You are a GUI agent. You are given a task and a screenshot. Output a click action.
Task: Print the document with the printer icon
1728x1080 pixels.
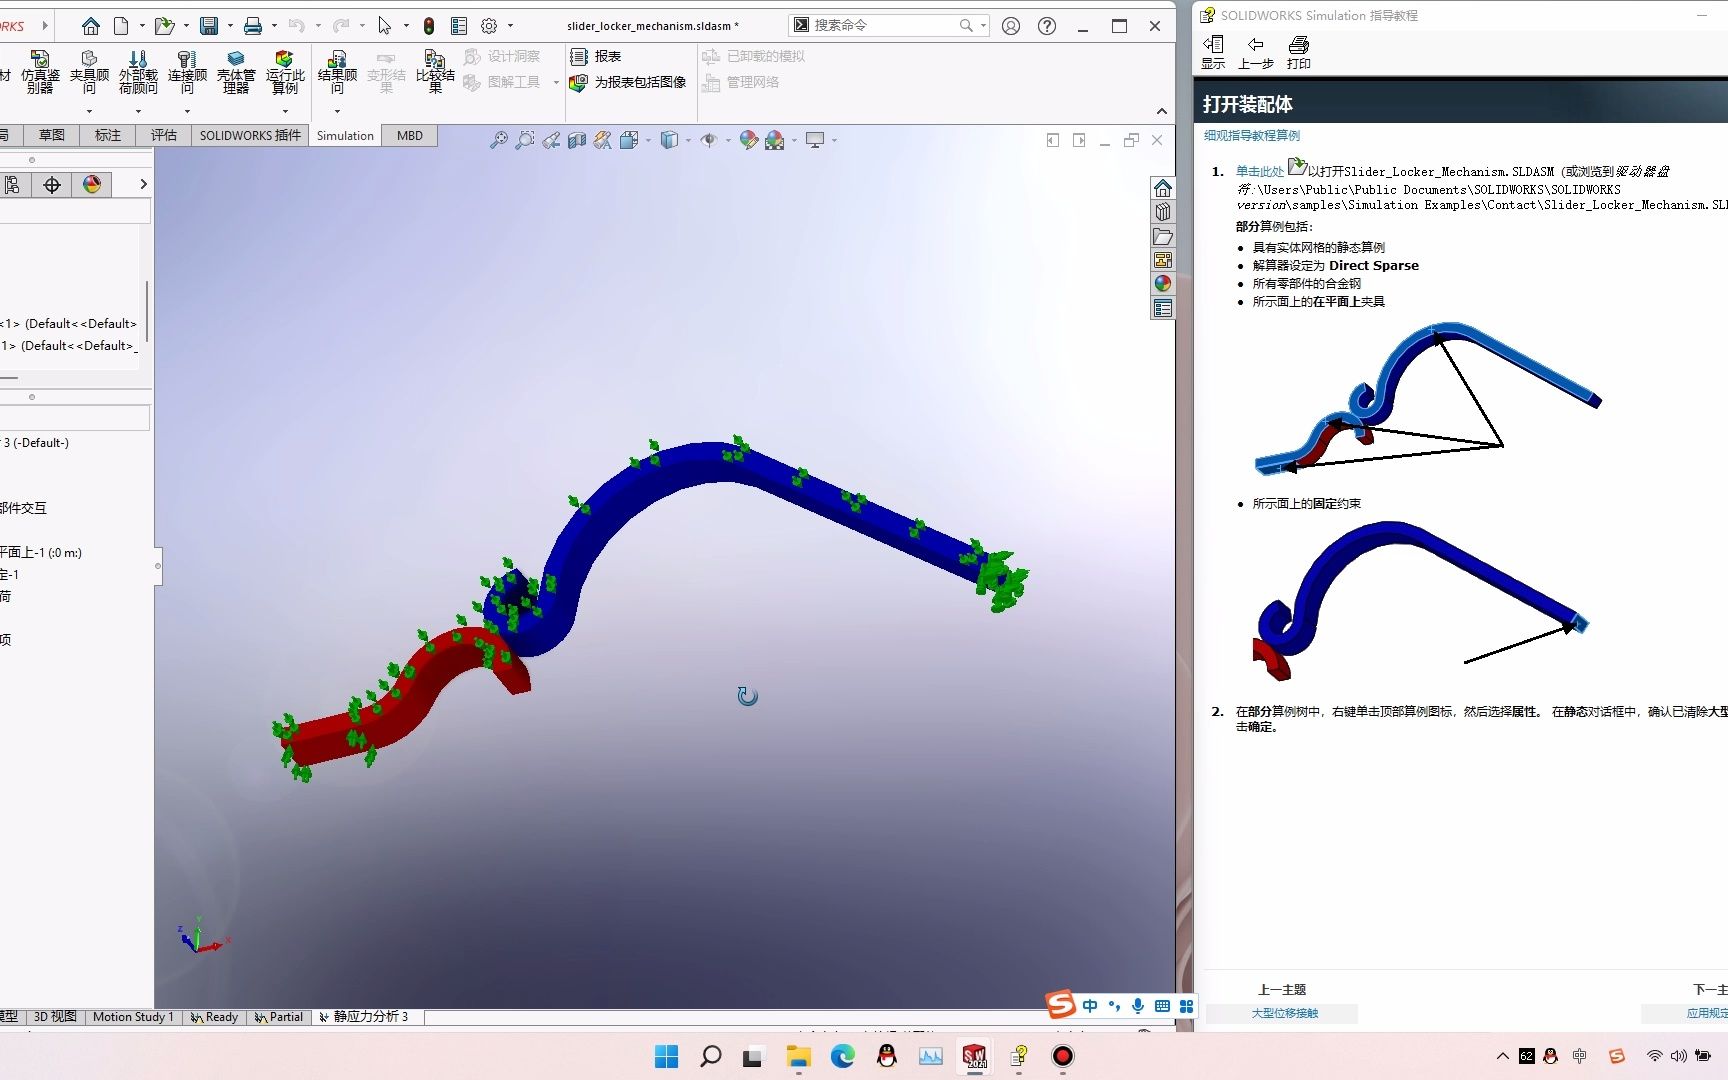tap(253, 26)
